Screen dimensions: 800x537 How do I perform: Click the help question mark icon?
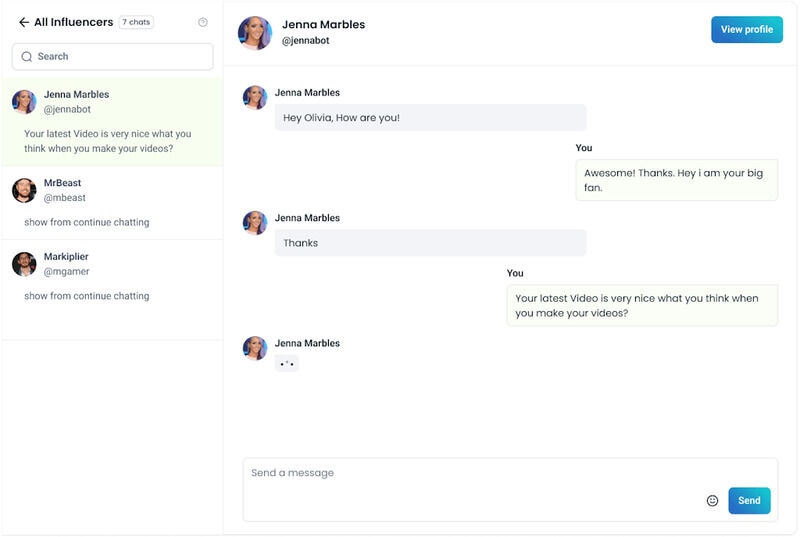pos(203,22)
